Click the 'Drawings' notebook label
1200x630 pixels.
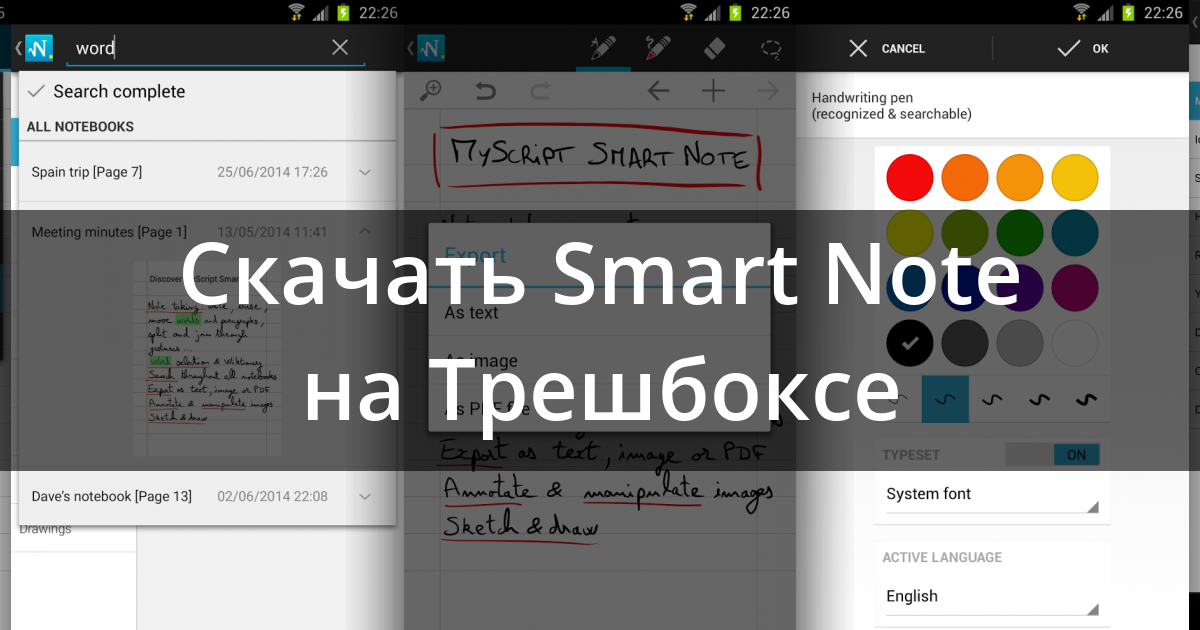[x=45, y=529]
